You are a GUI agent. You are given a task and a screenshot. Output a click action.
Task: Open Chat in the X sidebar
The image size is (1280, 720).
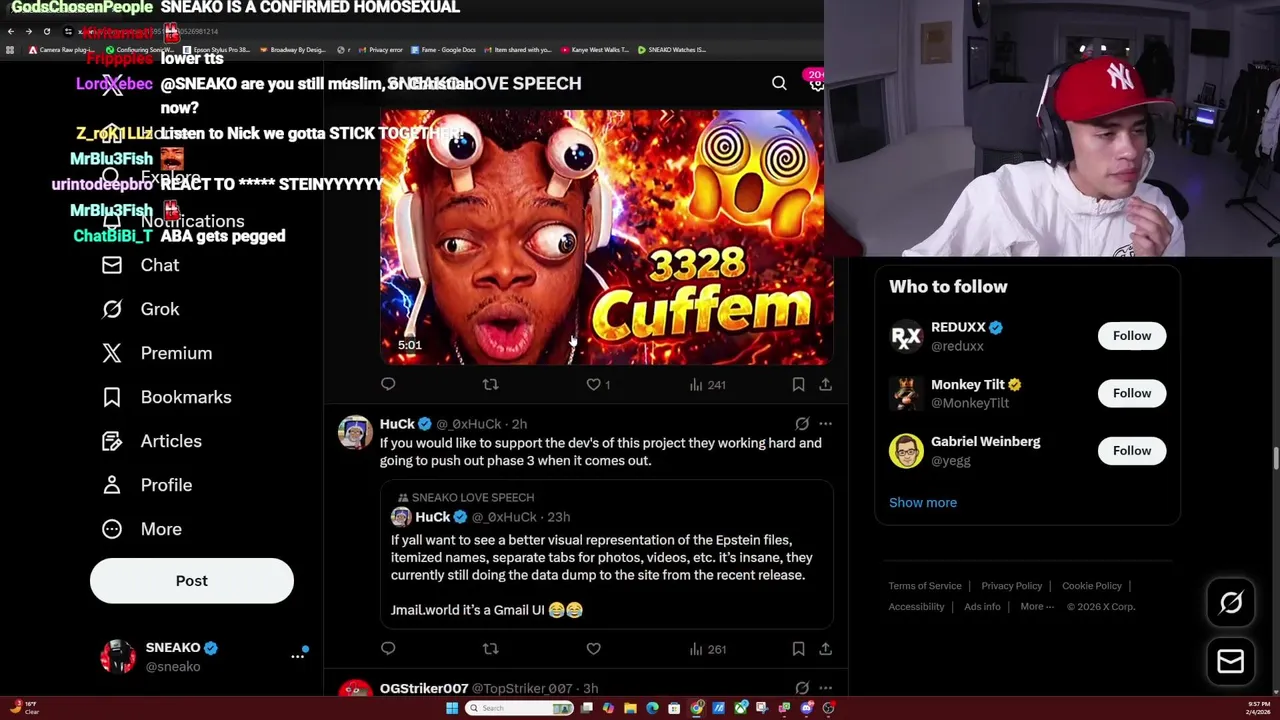140,265
